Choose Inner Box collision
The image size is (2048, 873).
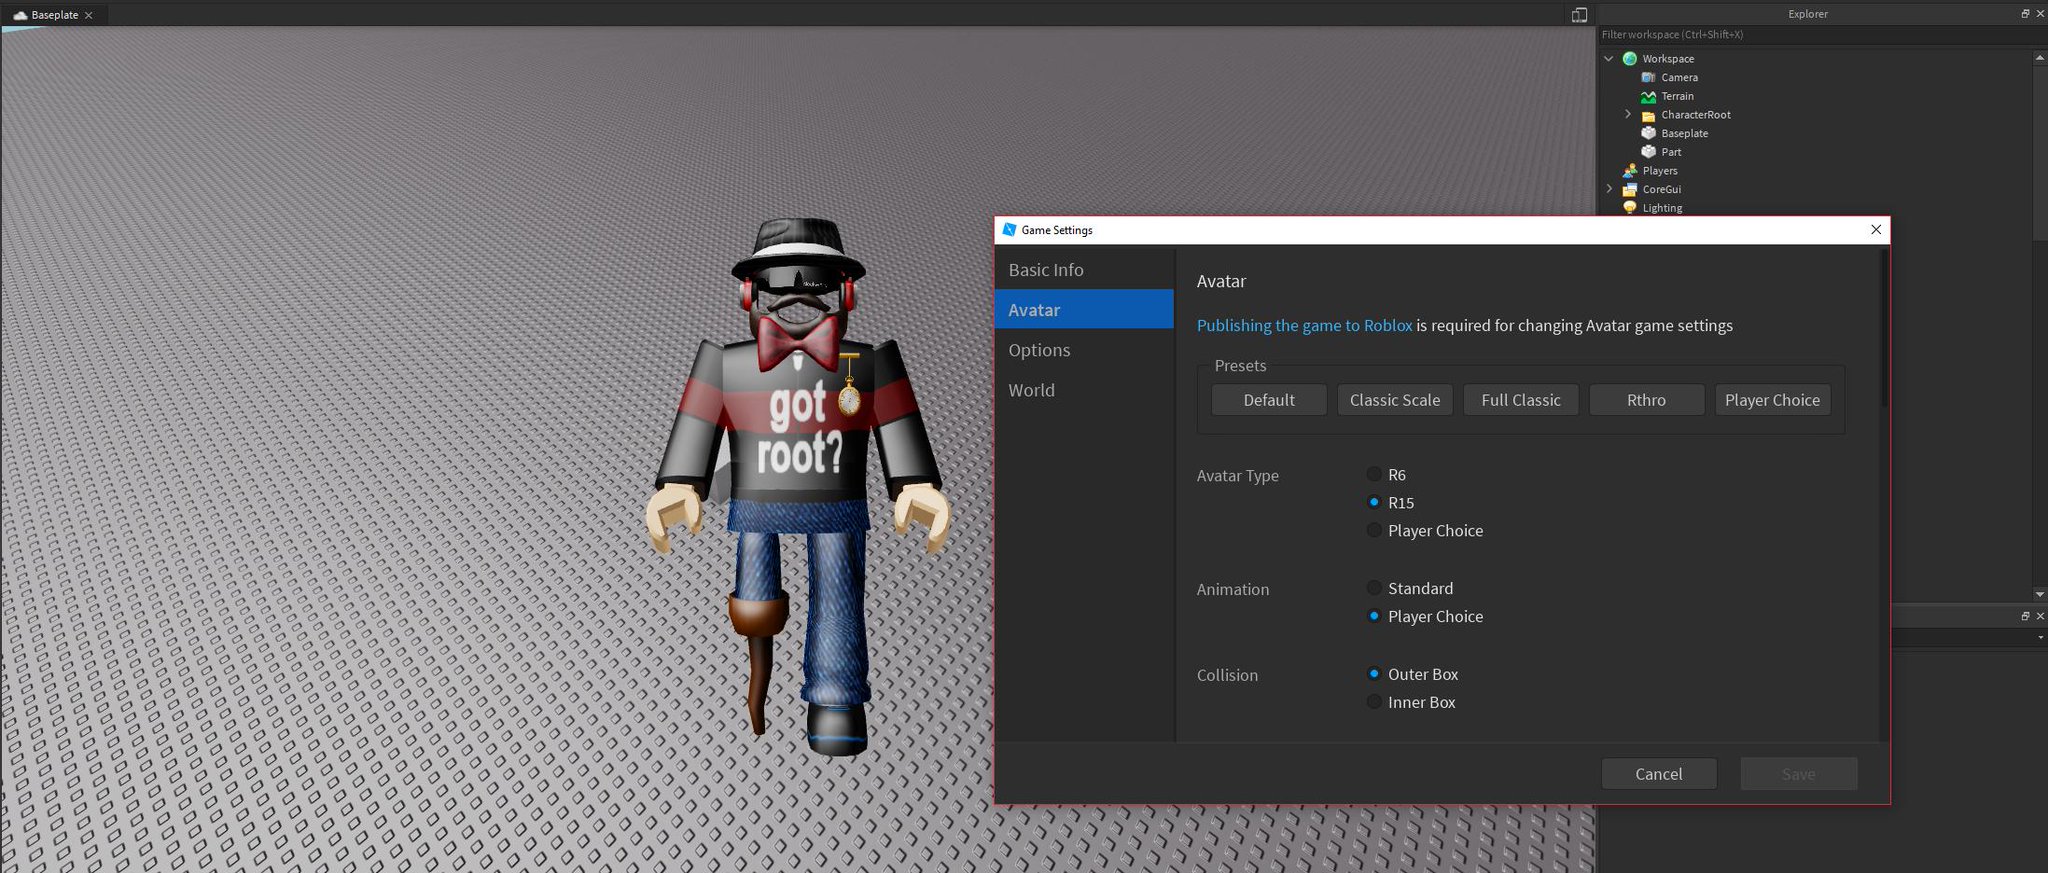click(1374, 703)
